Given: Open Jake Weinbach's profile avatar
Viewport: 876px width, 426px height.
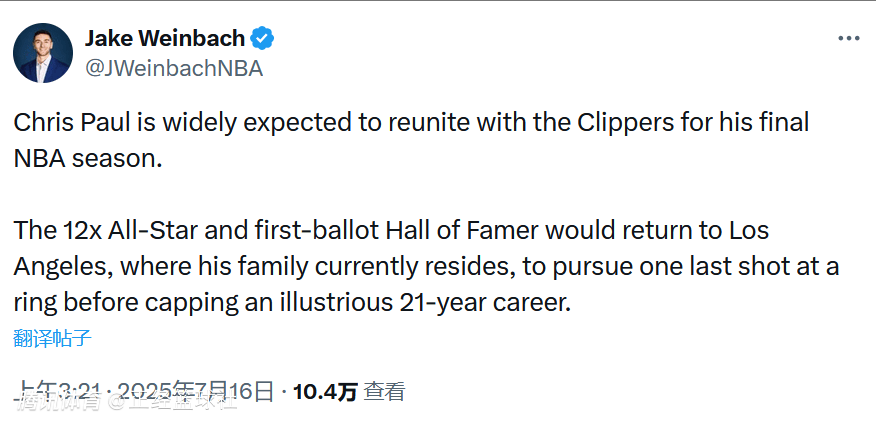Looking at the screenshot, I should click(43, 53).
